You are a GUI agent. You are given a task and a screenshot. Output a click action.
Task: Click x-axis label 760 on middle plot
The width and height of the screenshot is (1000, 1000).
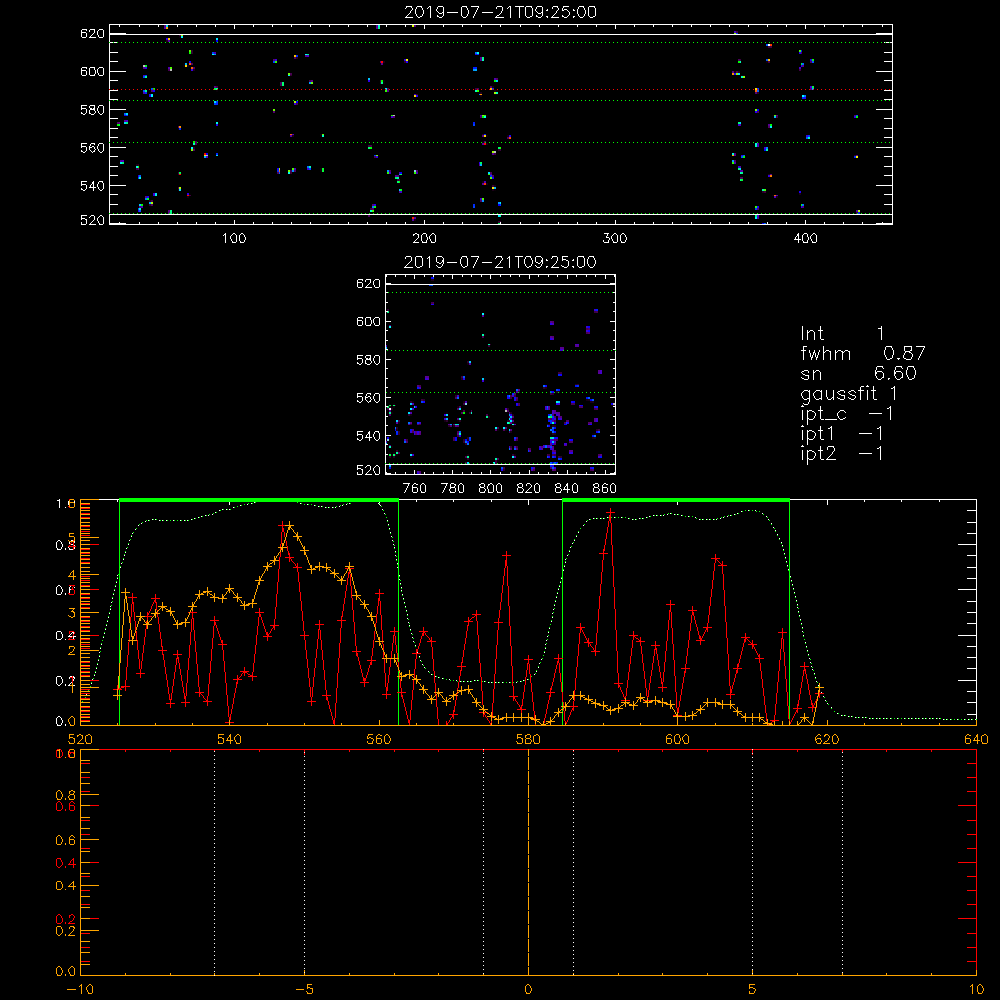click(415, 489)
